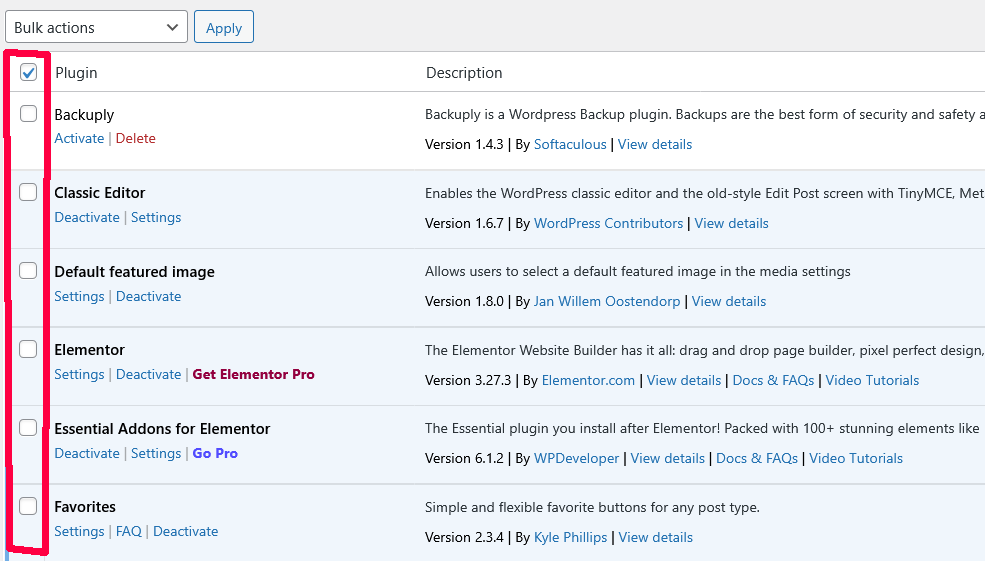Check Essential Addons for Elementor checkbox
985x561 pixels.
click(x=28, y=428)
